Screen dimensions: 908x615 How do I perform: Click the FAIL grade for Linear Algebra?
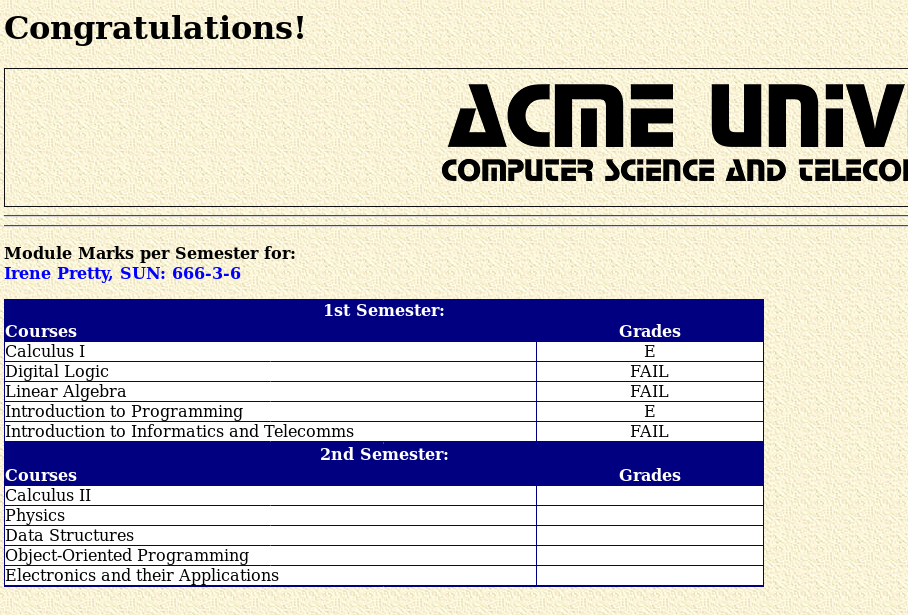[x=649, y=392]
